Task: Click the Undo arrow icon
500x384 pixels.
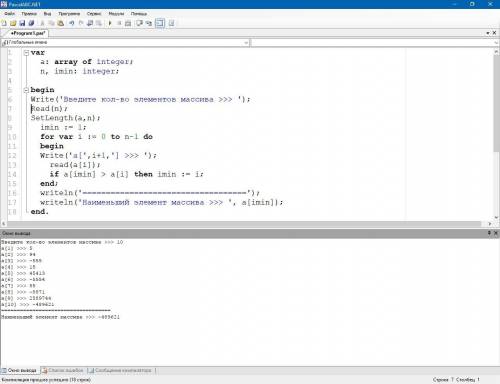Action: point(72,23)
